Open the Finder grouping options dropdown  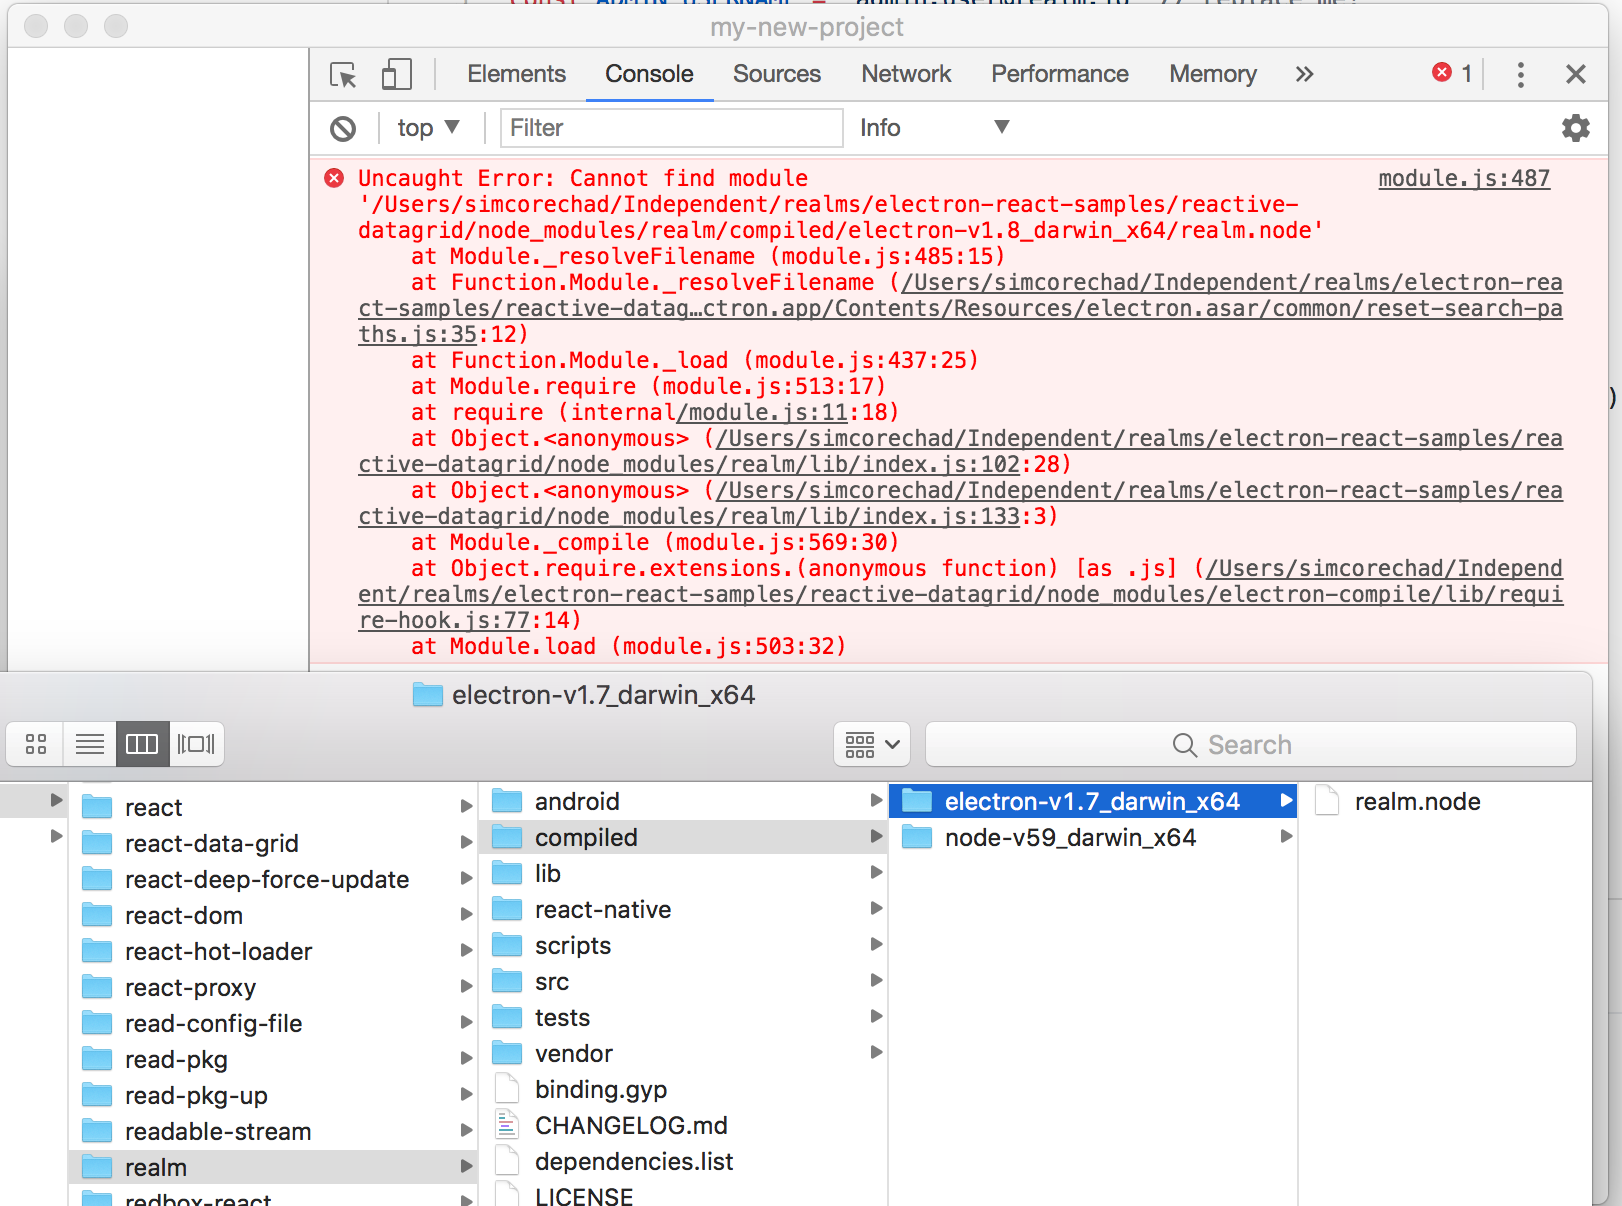point(870,743)
